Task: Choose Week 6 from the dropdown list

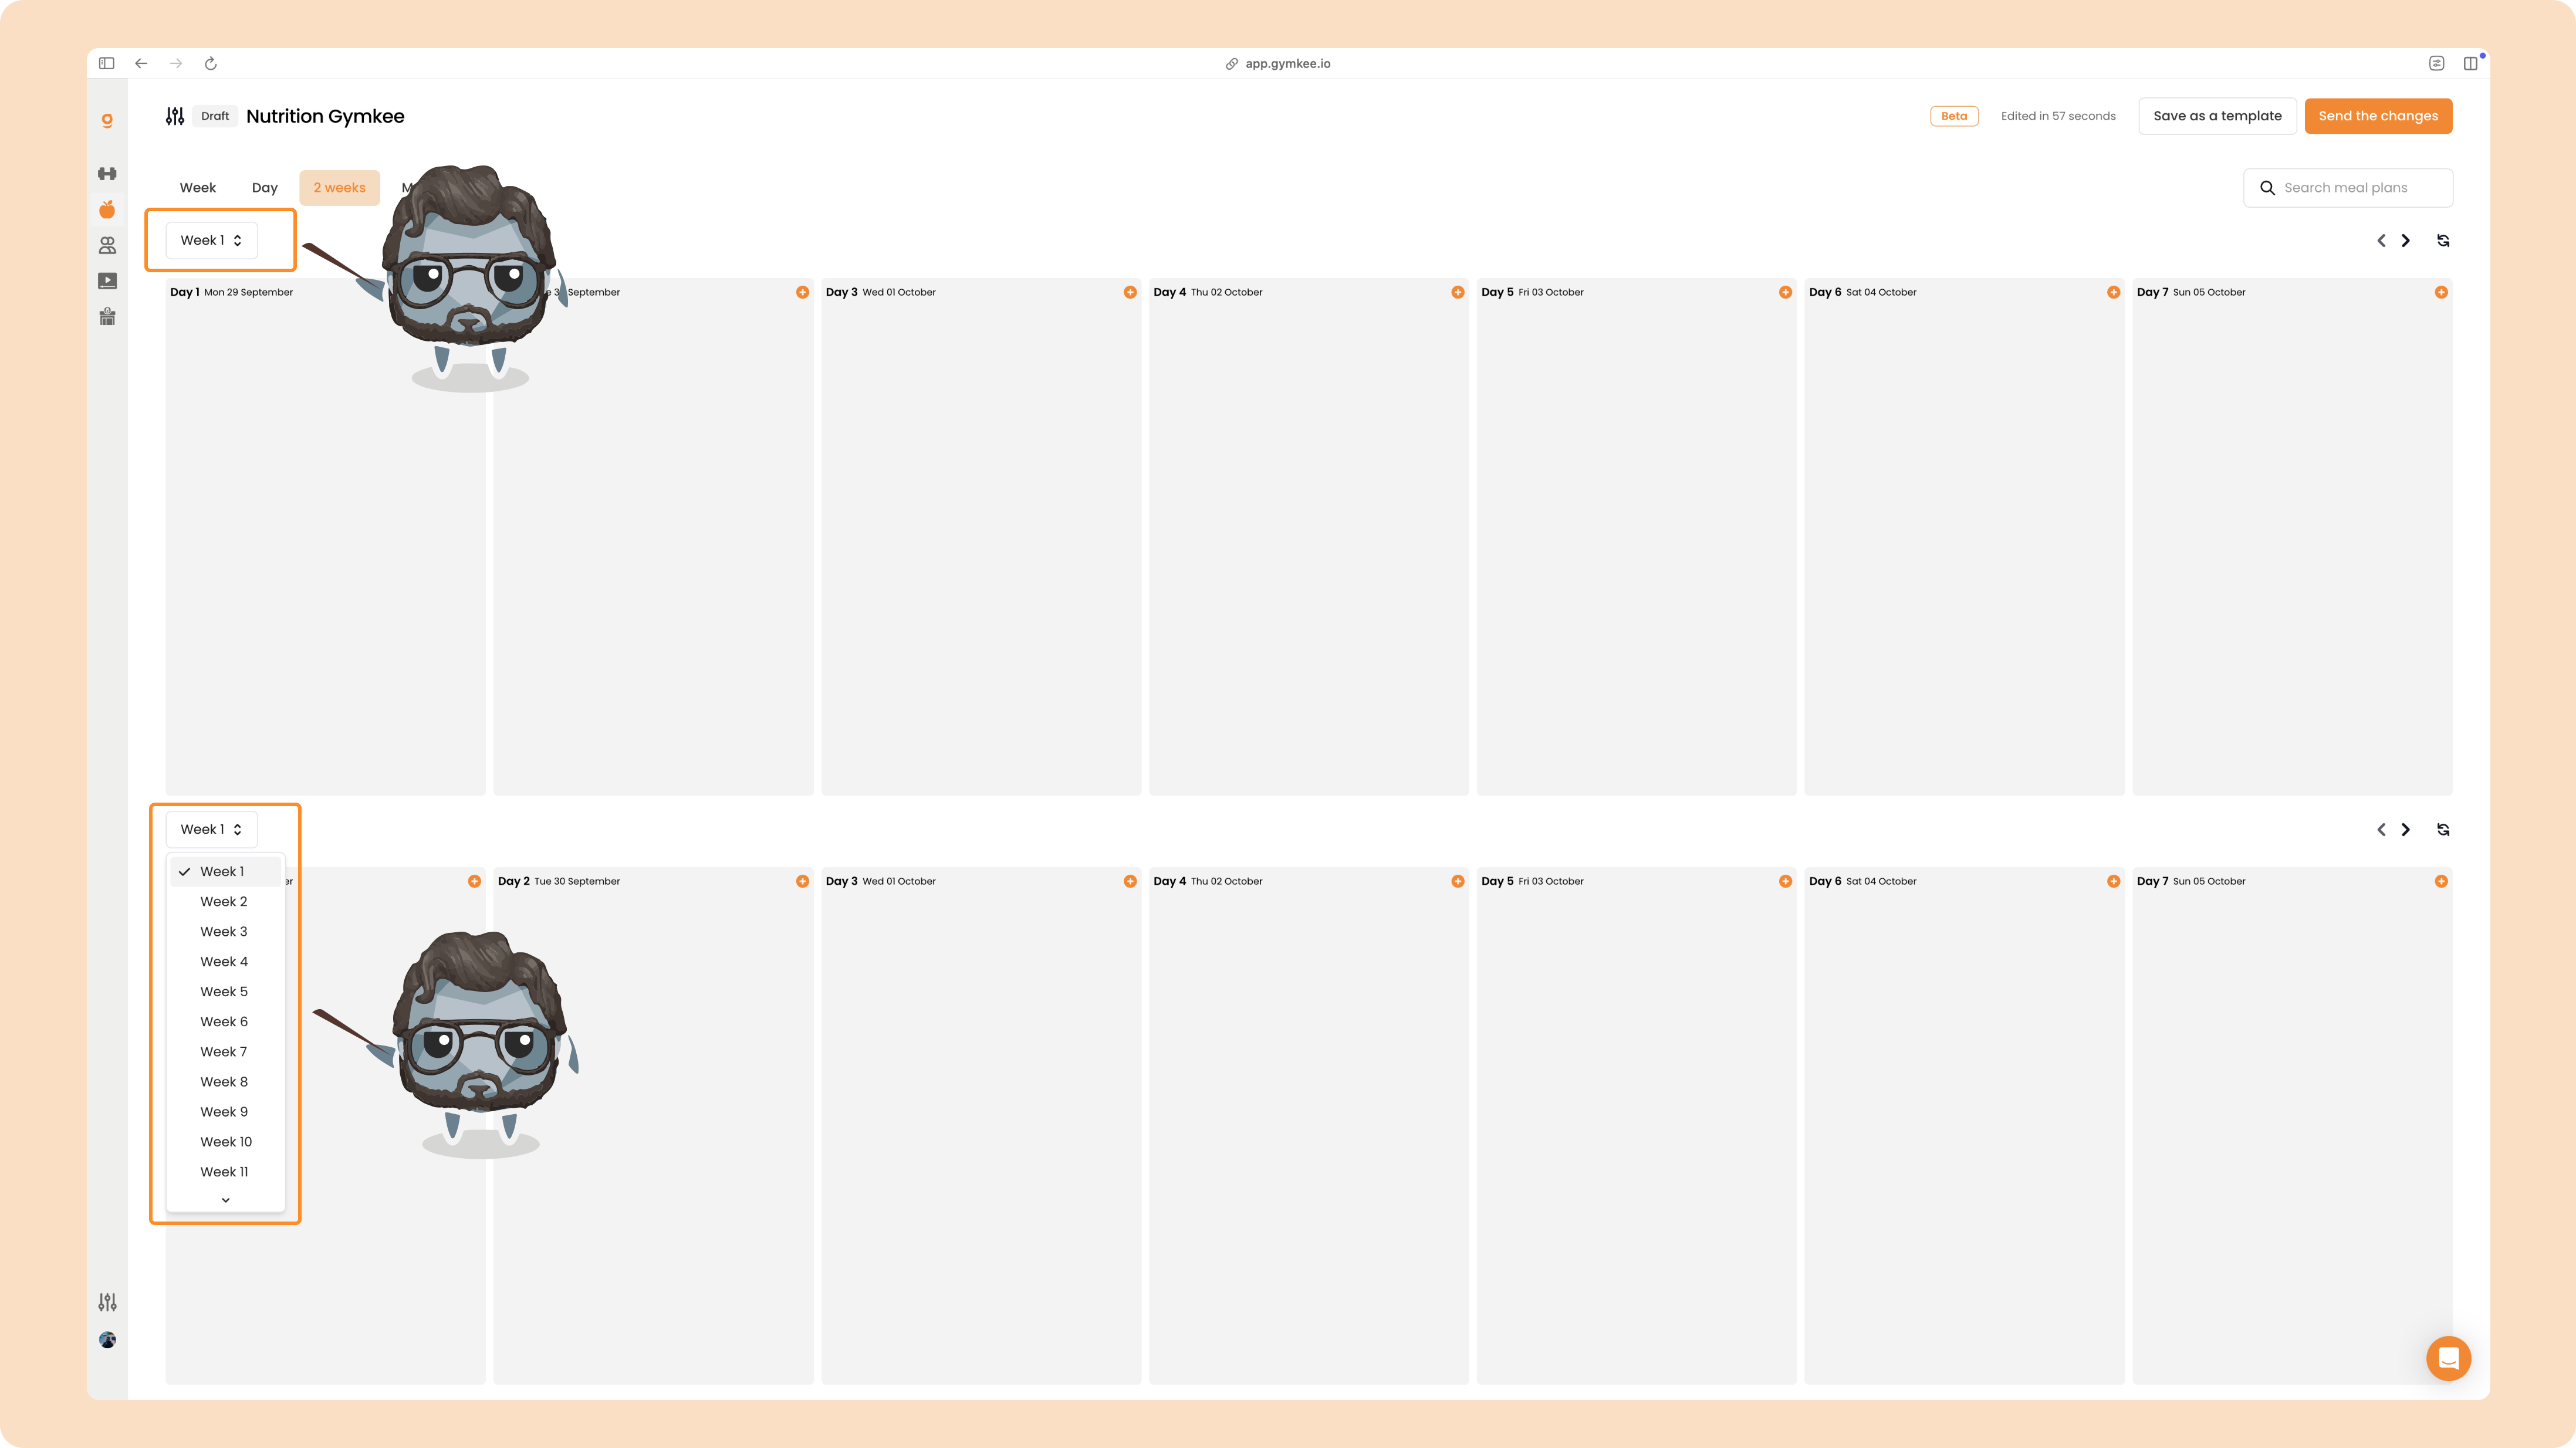Action: click(226, 1021)
